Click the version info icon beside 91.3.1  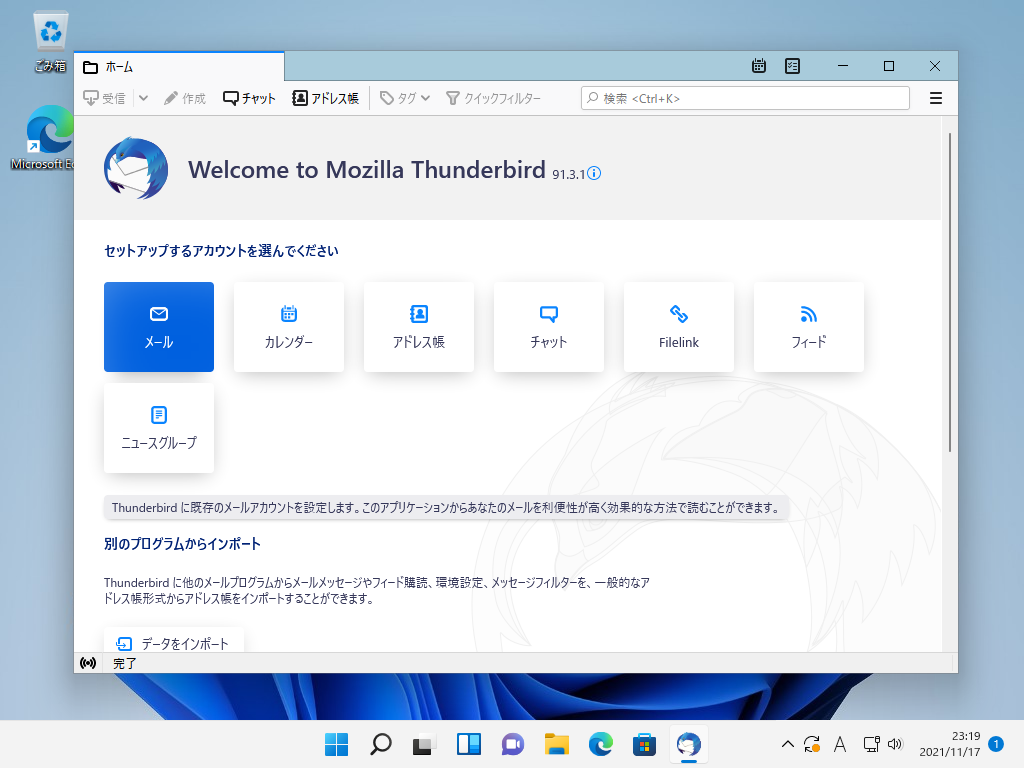(x=594, y=173)
